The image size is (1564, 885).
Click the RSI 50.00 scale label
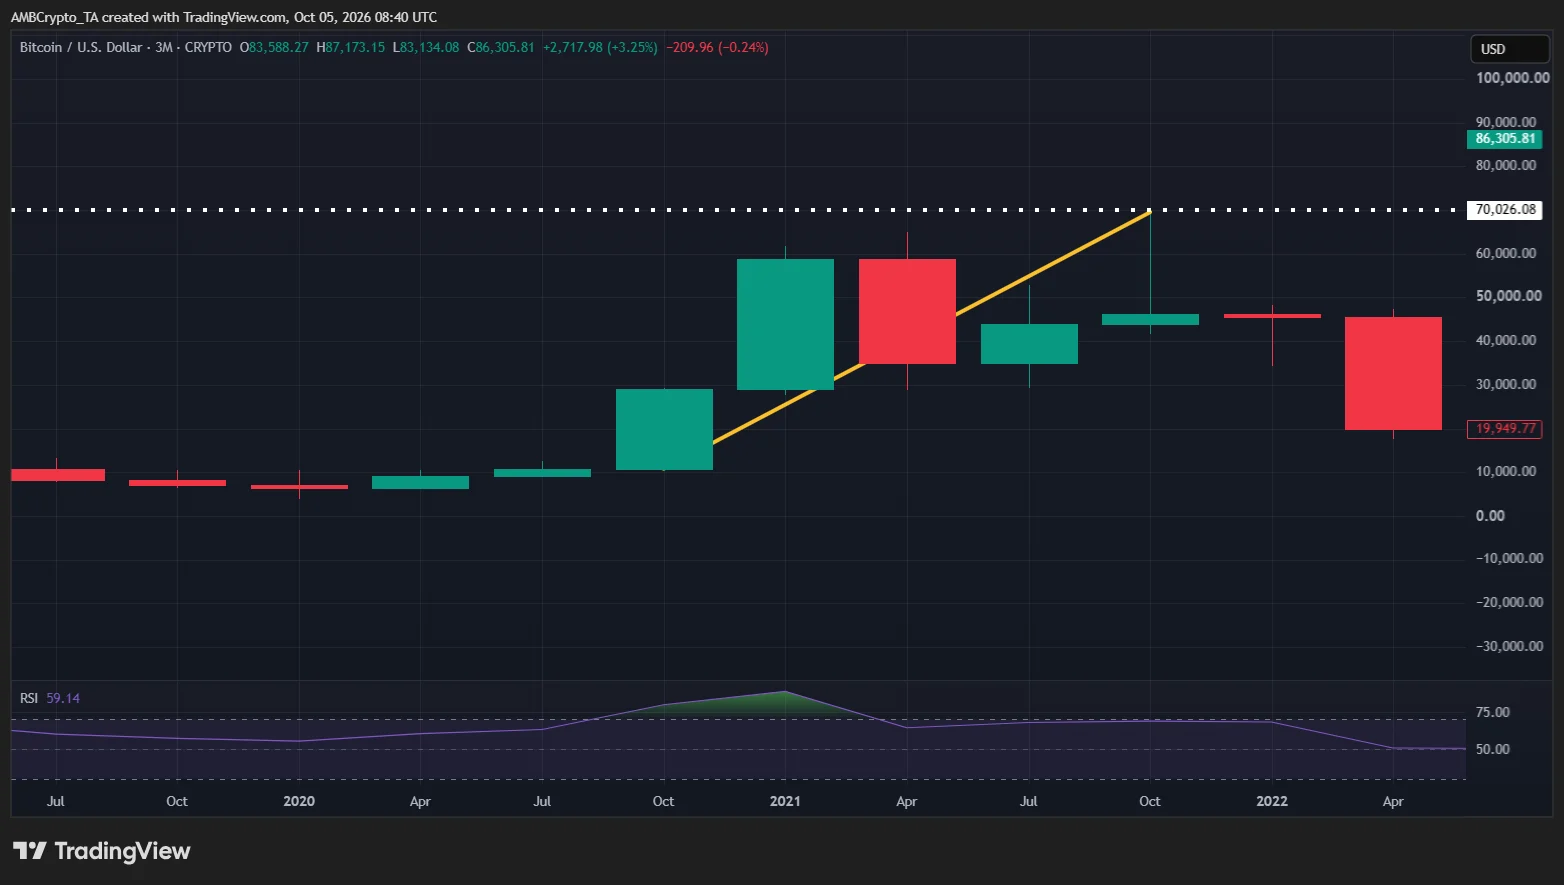(1493, 750)
